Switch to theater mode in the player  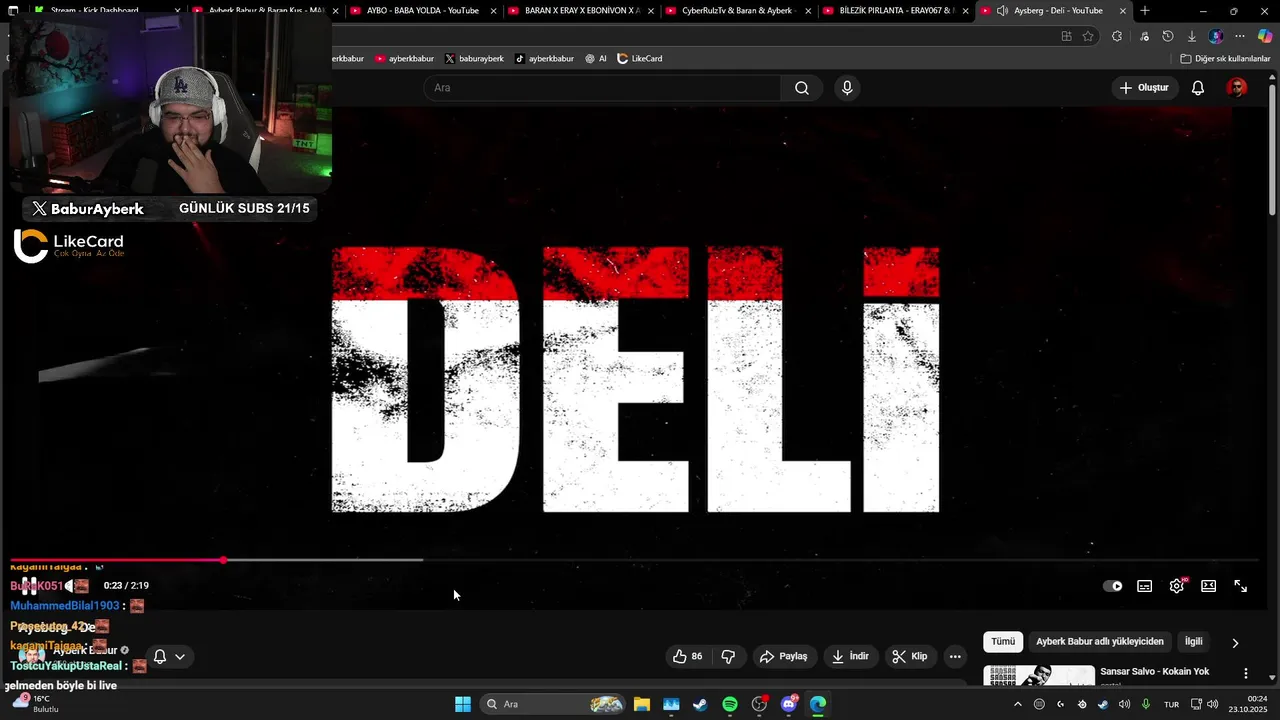click(x=1209, y=586)
